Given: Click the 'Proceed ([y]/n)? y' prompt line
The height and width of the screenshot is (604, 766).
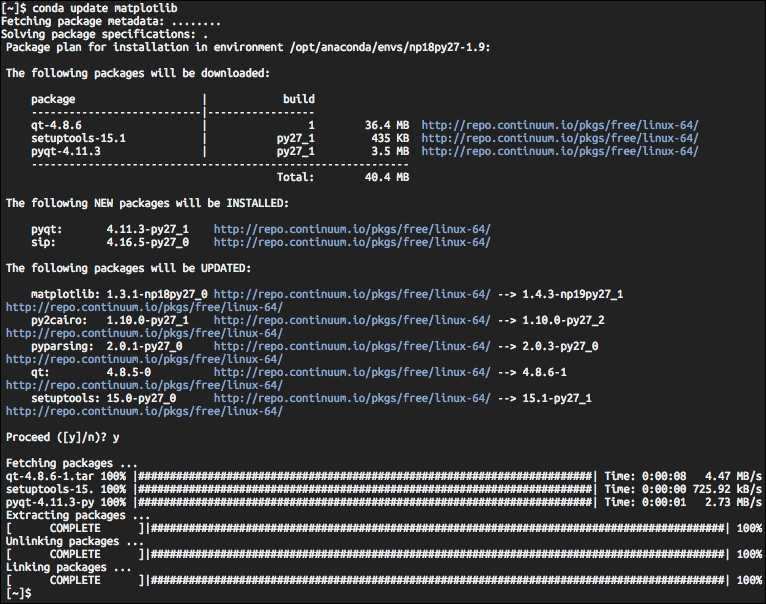Looking at the screenshot, I should 63,437.
